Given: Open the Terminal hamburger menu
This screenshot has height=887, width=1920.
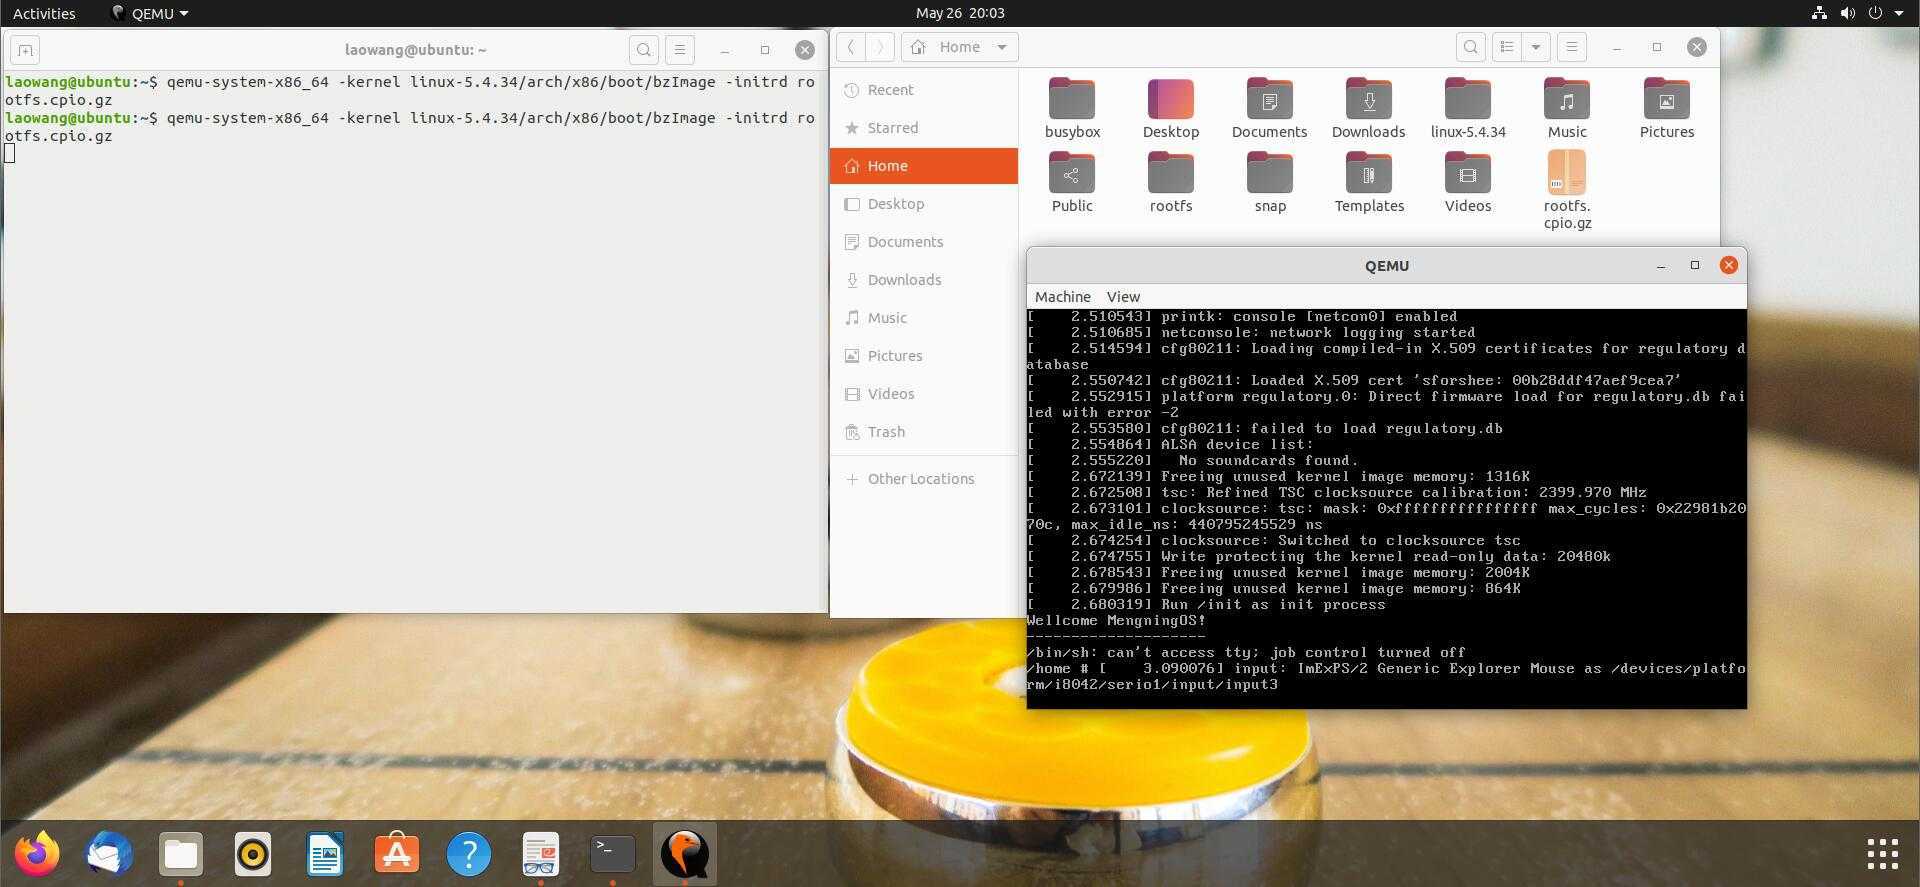Looking at the screenshot, I should pyautogui.click(x=680, y=50).
